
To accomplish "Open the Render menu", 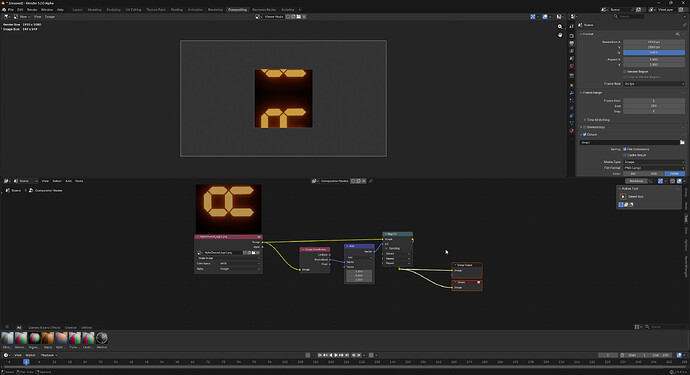I will point(32,10).
